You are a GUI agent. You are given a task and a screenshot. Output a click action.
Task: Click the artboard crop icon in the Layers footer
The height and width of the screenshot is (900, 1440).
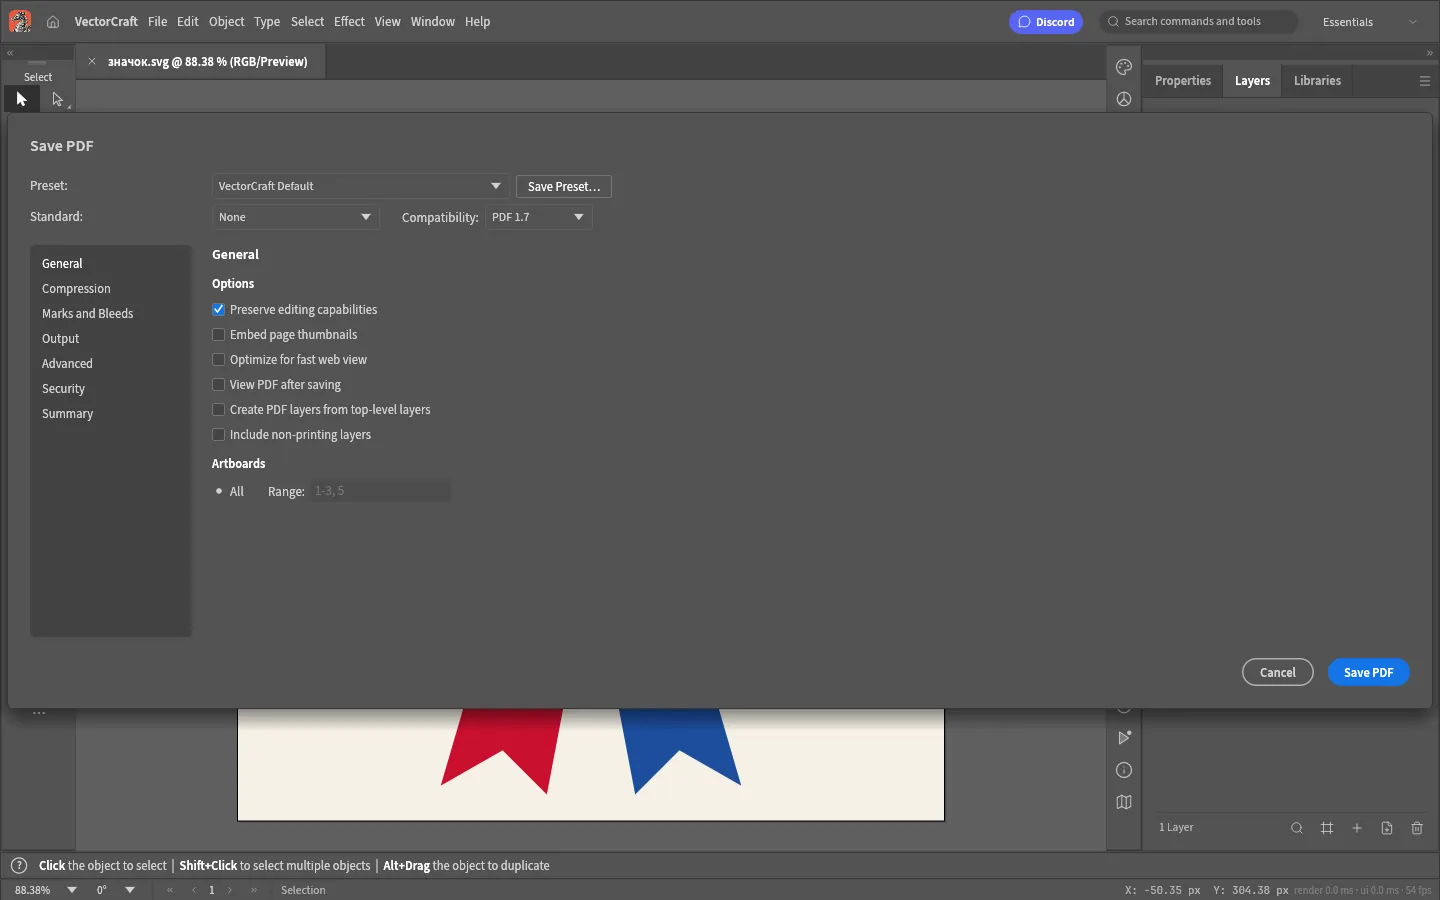pos(1327,828)
